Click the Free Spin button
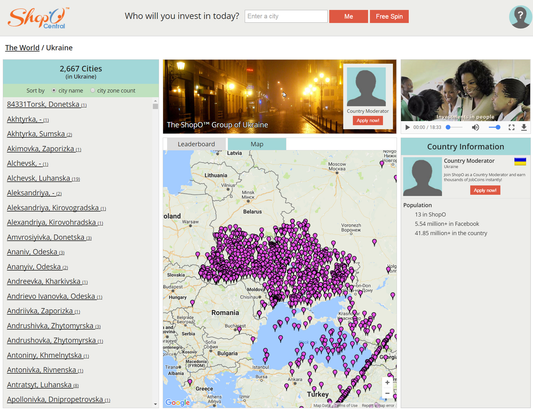533x410 pixels. (x=389, y=16)
